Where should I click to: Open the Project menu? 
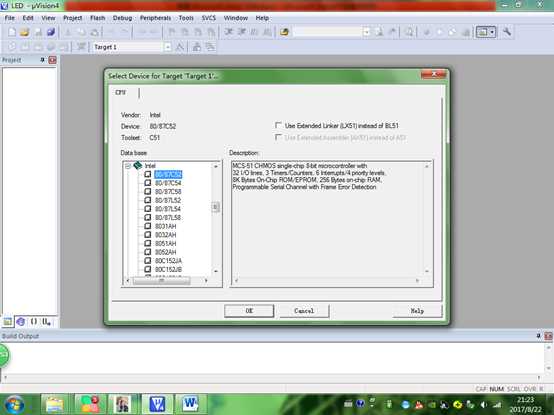[x=72, y=18]
